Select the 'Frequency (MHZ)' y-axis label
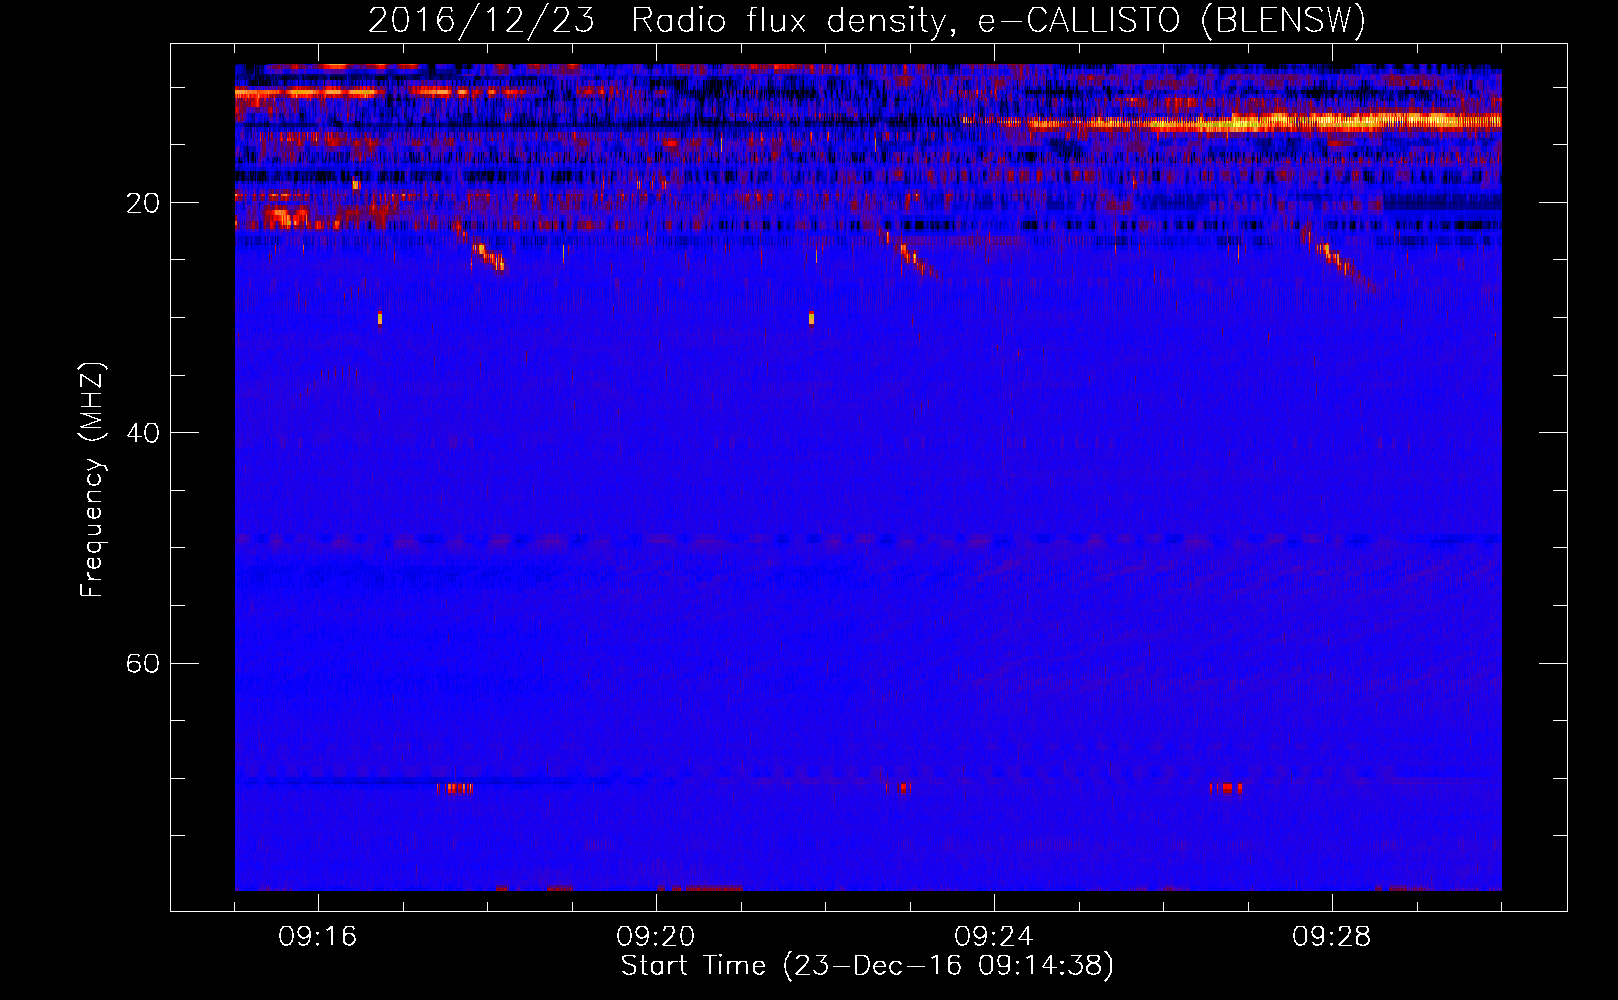 [x=92, y=480]
